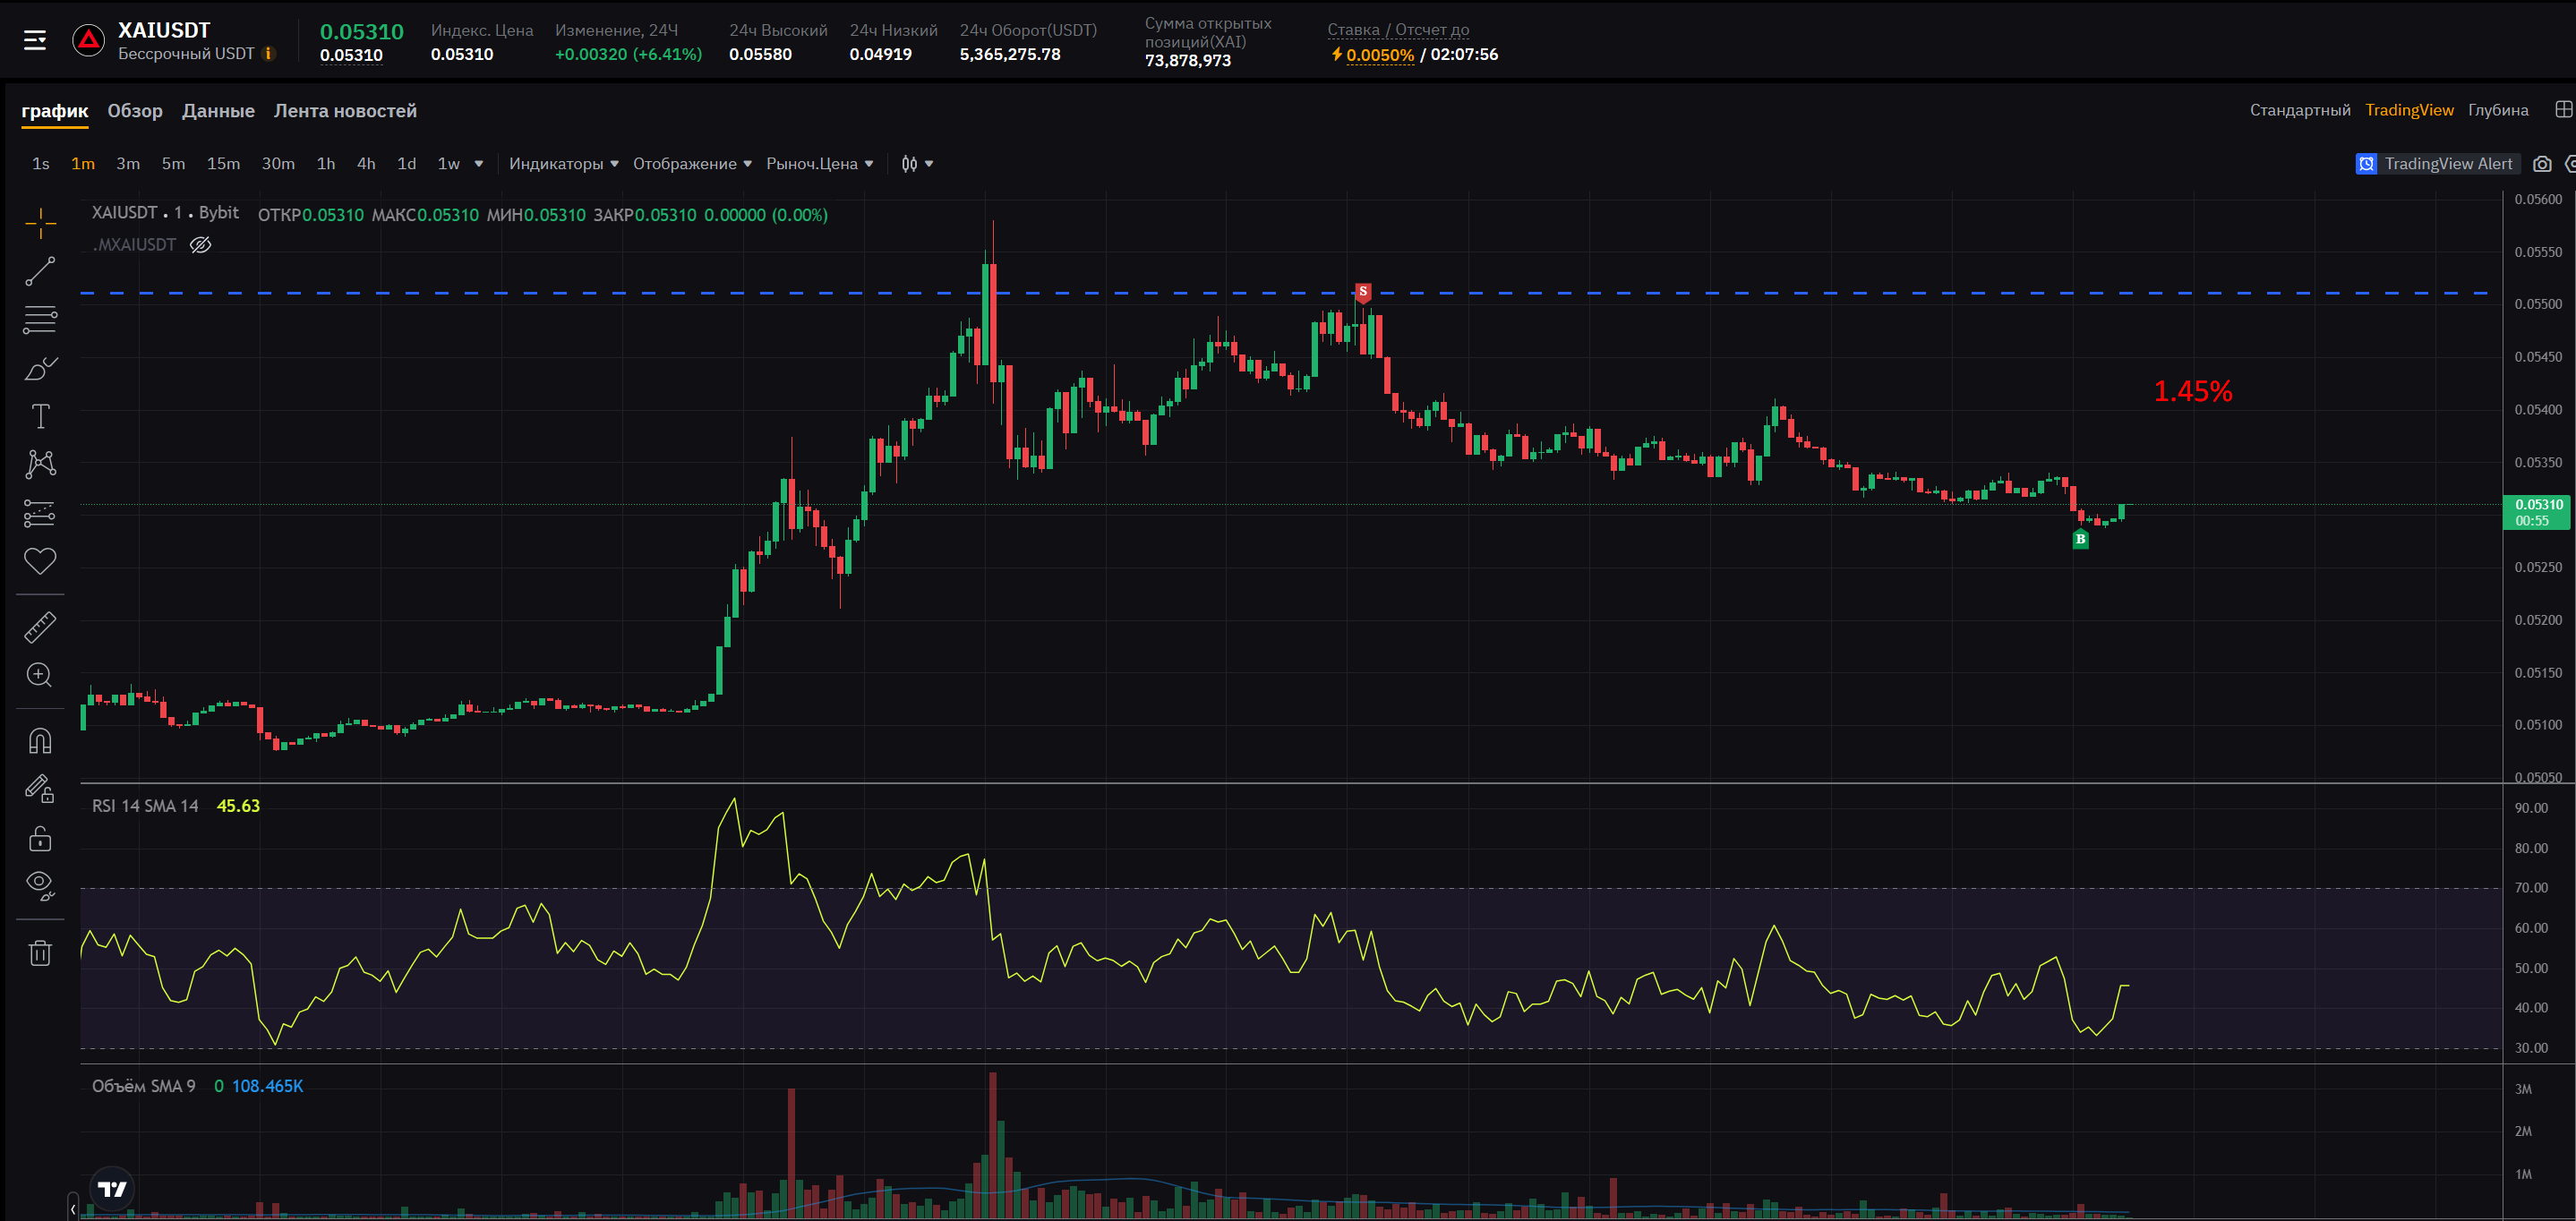
Task: Toggle lock all drawings padlock
Action: (x=40, y=838)
